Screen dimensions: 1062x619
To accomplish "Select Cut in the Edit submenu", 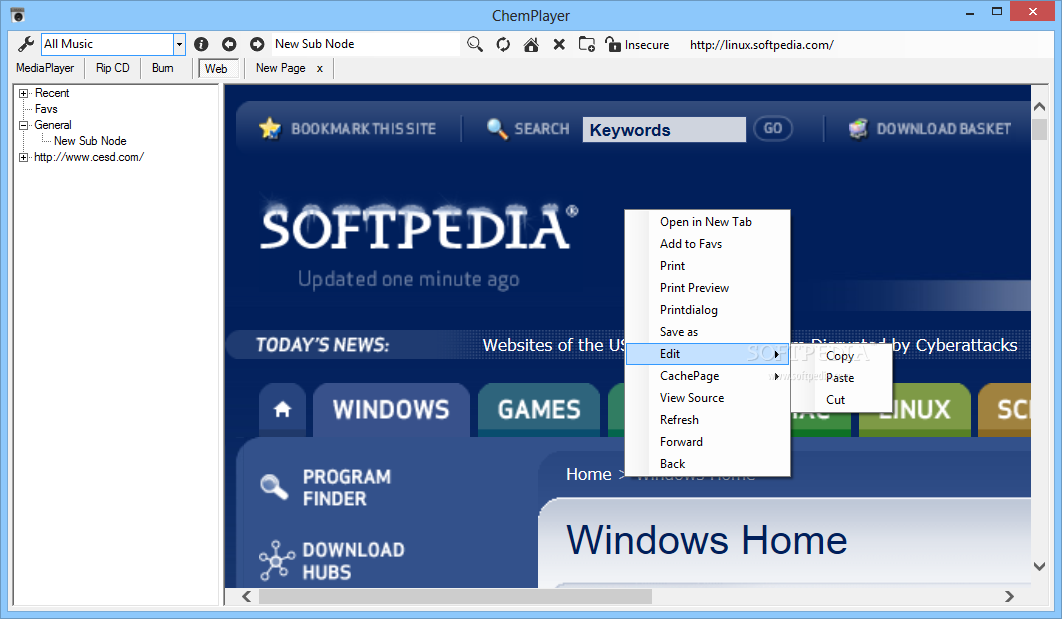I will (841, 400).
